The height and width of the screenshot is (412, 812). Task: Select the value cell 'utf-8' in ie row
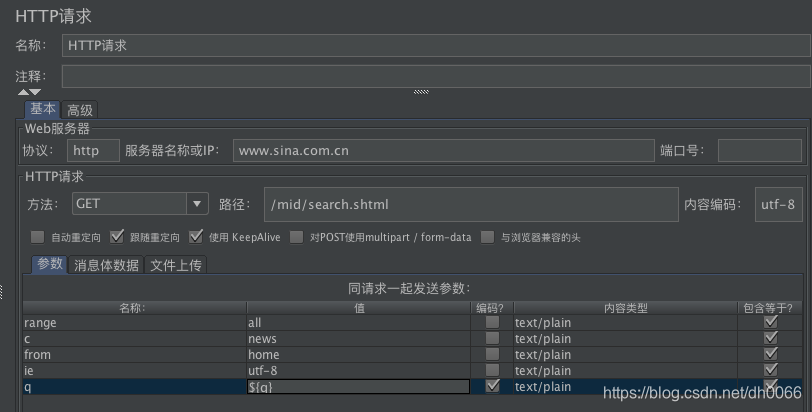click(359, 371)
